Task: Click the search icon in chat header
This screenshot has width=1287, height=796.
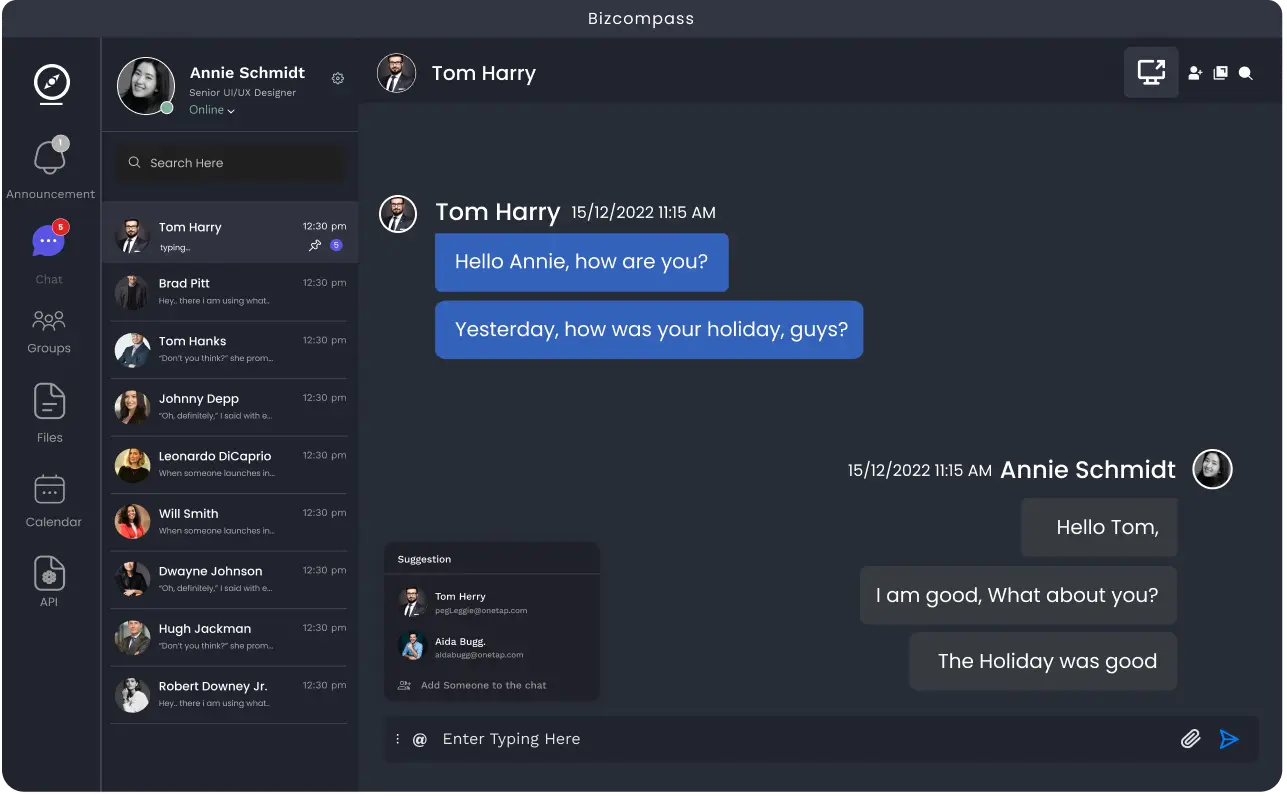Action: (x=1246, y=73)
